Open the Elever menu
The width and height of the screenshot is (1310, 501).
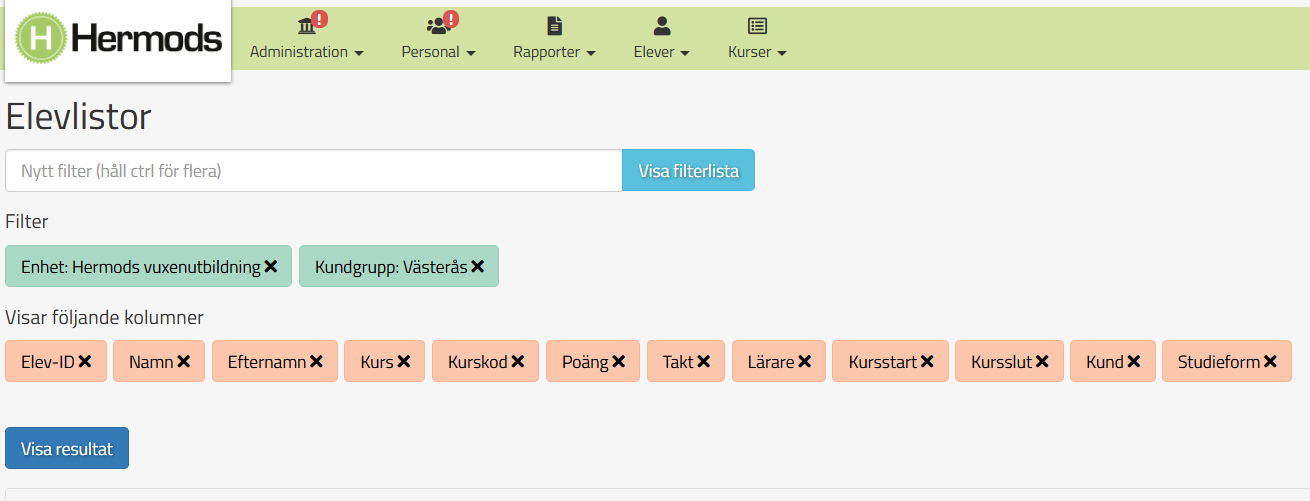[661, 52]
